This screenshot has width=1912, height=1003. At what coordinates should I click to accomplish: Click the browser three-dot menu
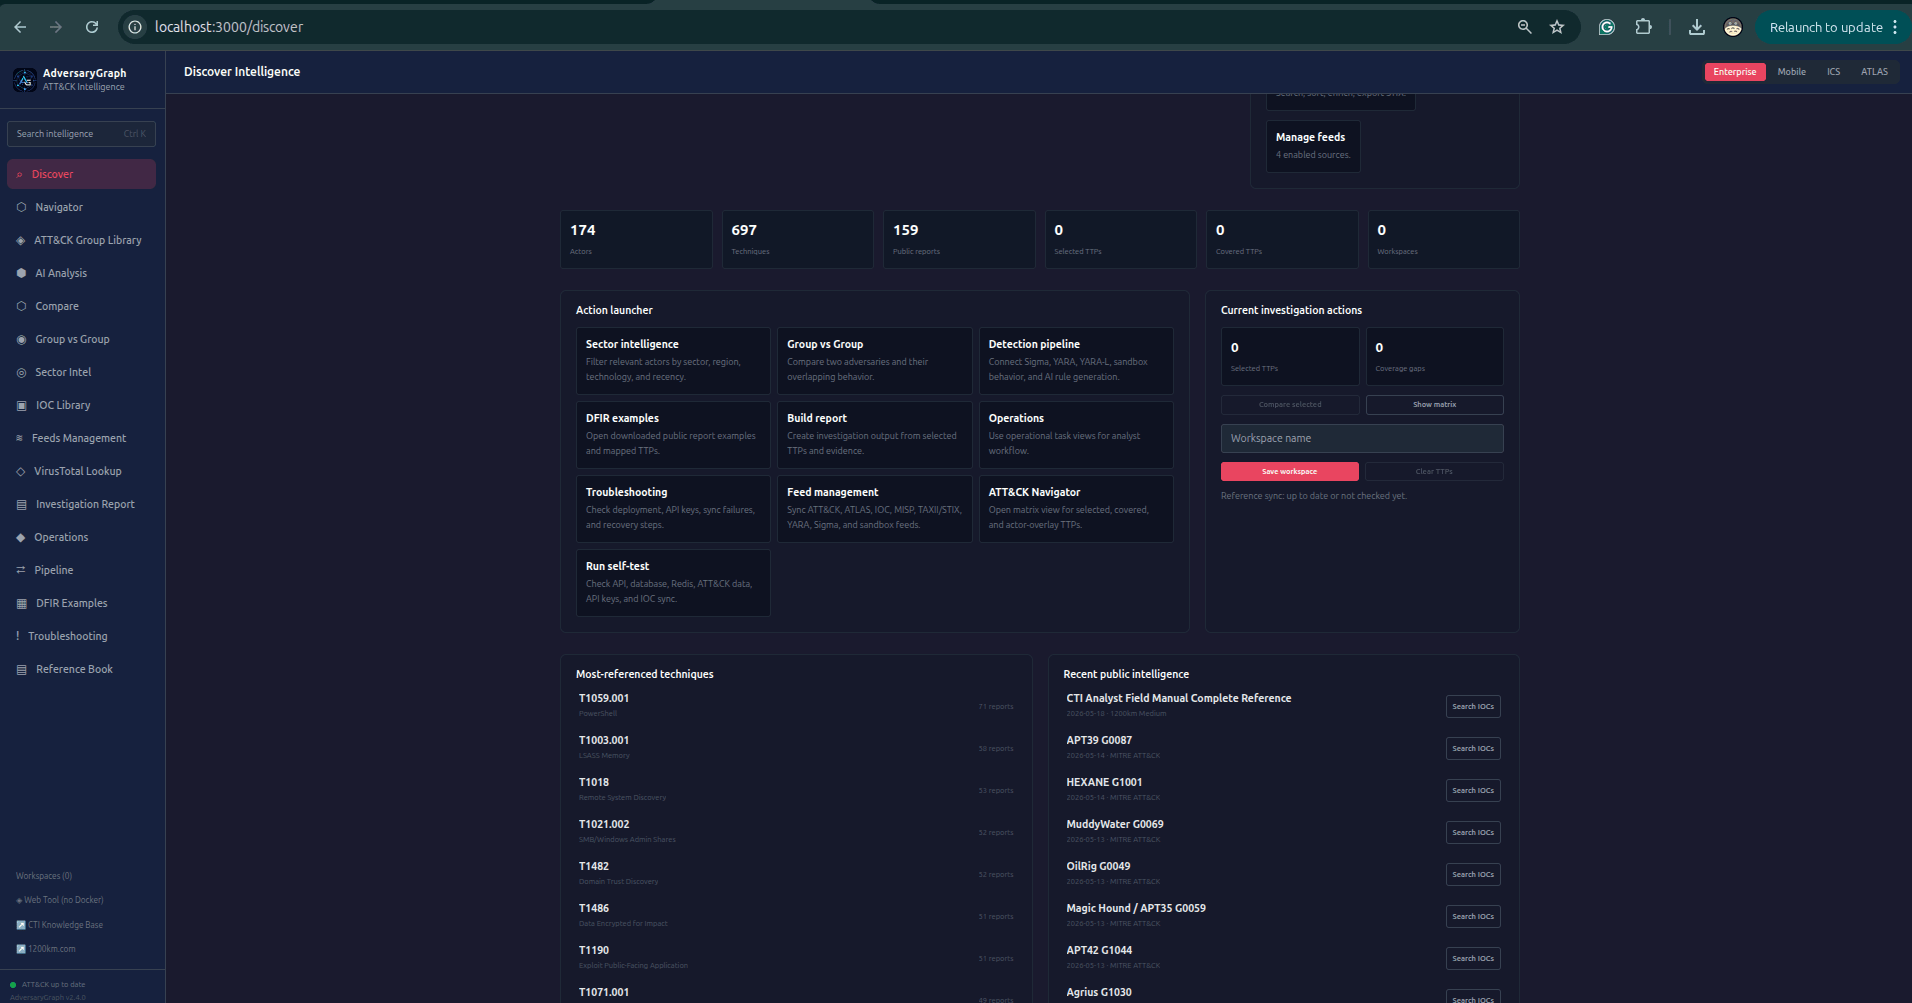point(1895,27)
